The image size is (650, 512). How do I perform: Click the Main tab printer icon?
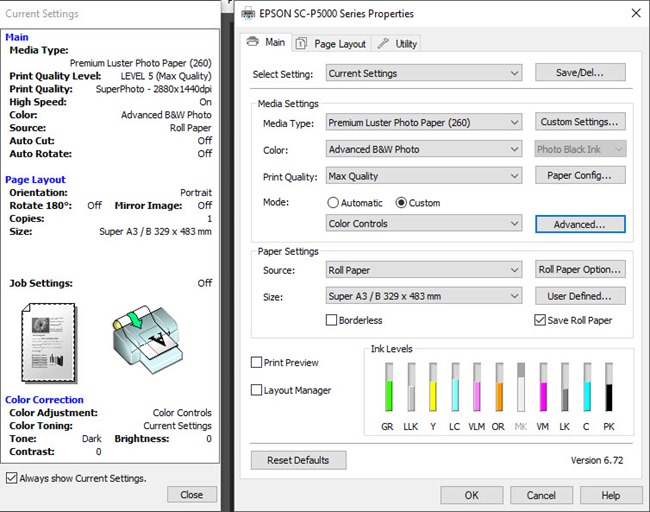[252, 41]
